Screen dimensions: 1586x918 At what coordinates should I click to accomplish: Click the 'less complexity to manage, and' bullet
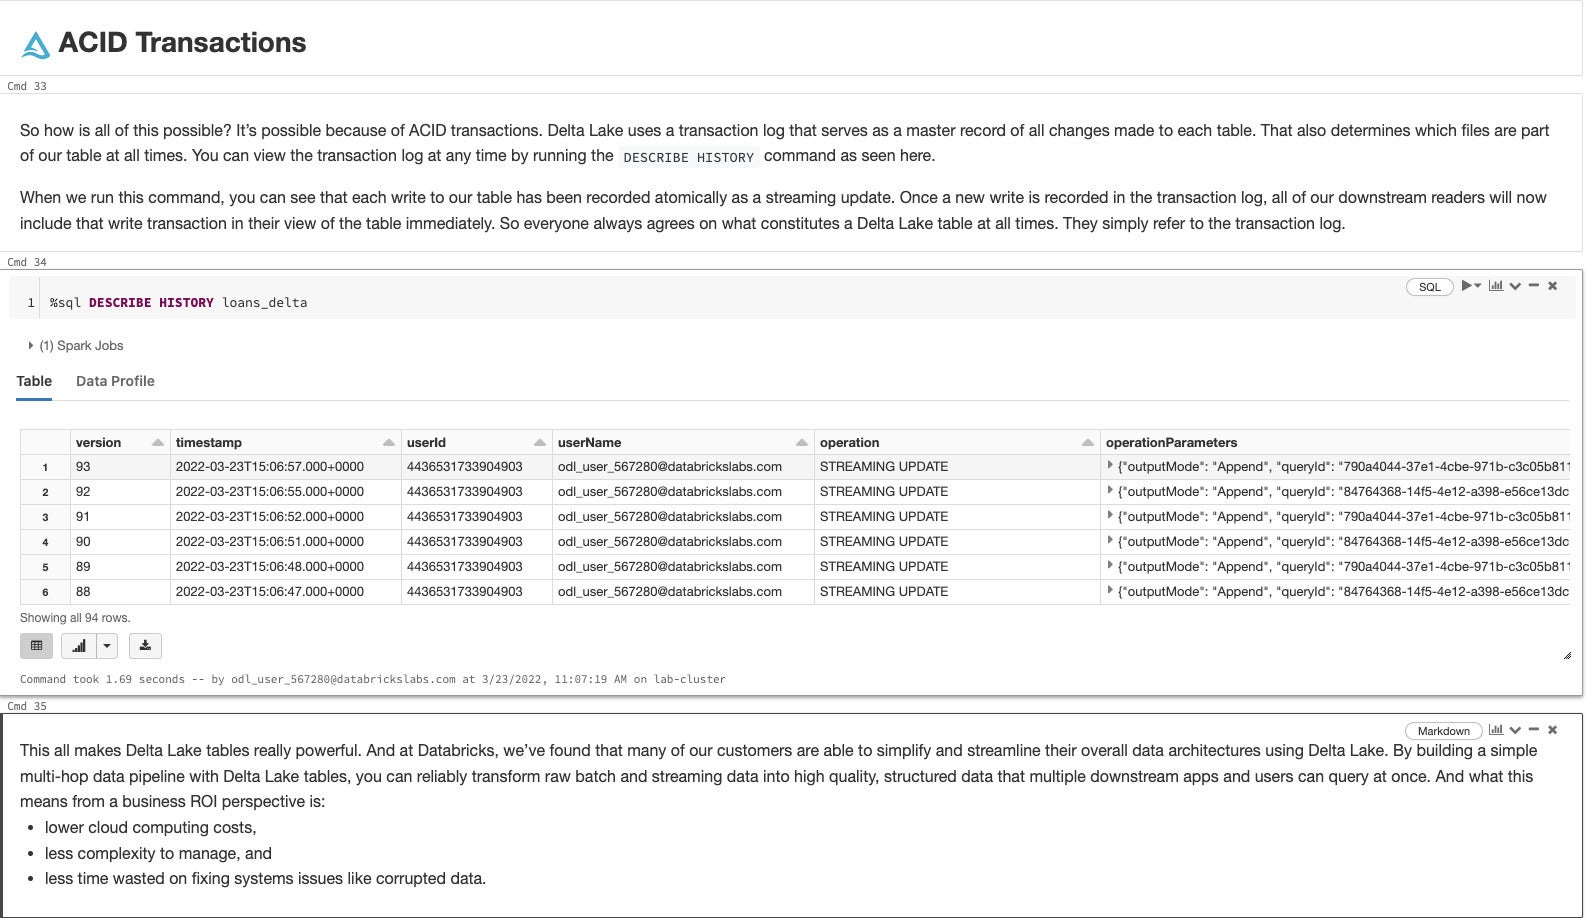(x=158, y=854)
